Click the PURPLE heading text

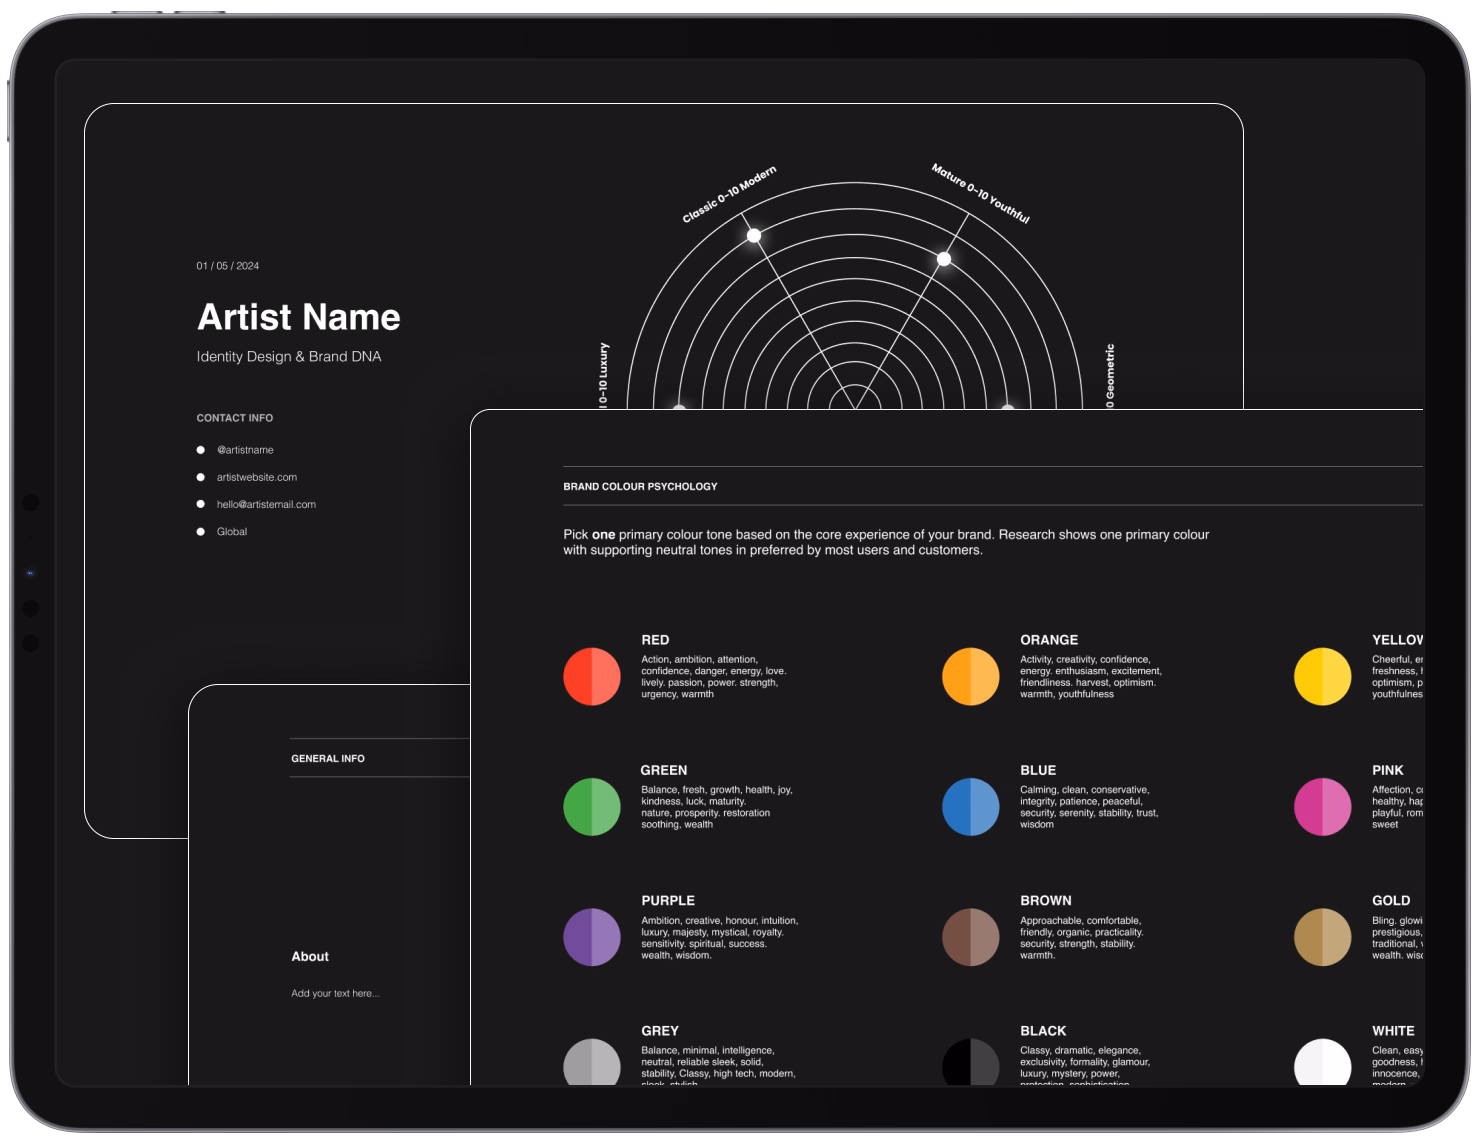[668, 900]
